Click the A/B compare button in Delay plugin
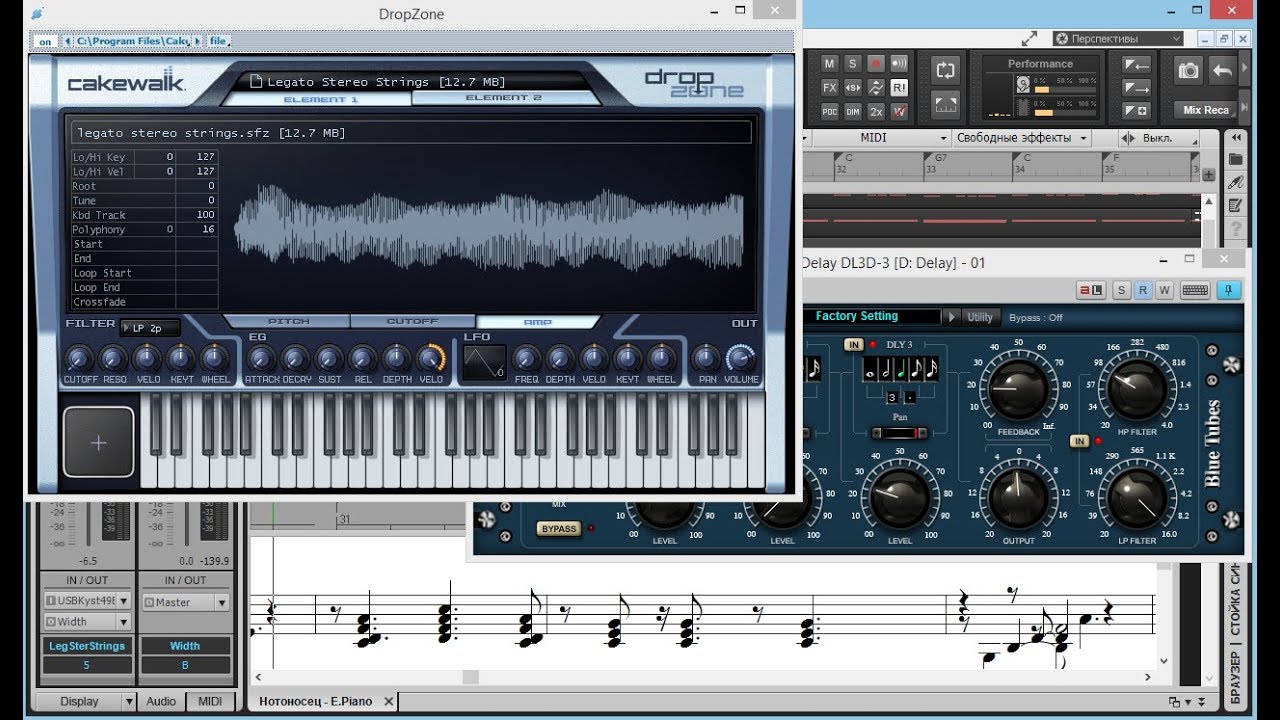Screen dimensions: 1280x720 pyautogui.click(x=1091, y=291)
